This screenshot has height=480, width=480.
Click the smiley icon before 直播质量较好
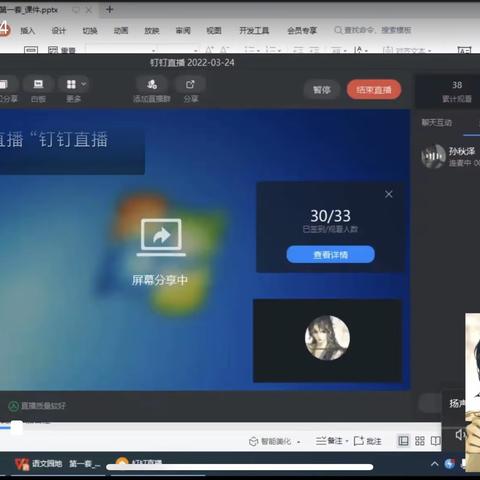(x=13, y=406)
